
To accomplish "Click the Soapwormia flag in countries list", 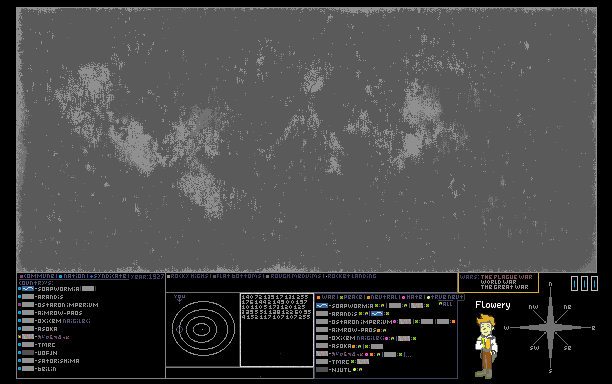I will click(28, 289).
